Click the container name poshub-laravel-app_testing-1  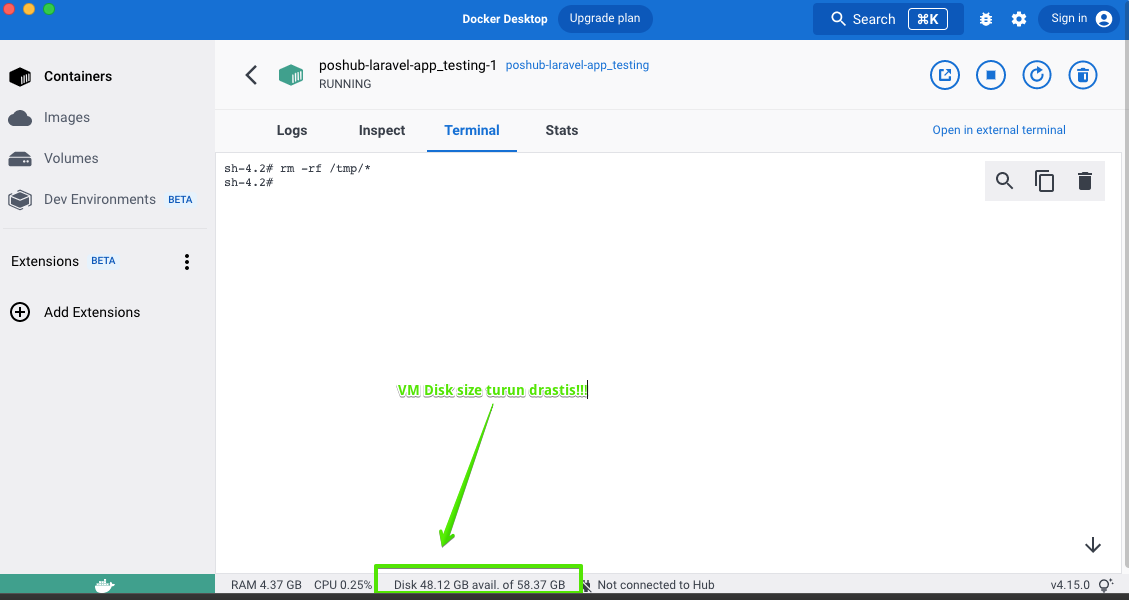(408, 66)
